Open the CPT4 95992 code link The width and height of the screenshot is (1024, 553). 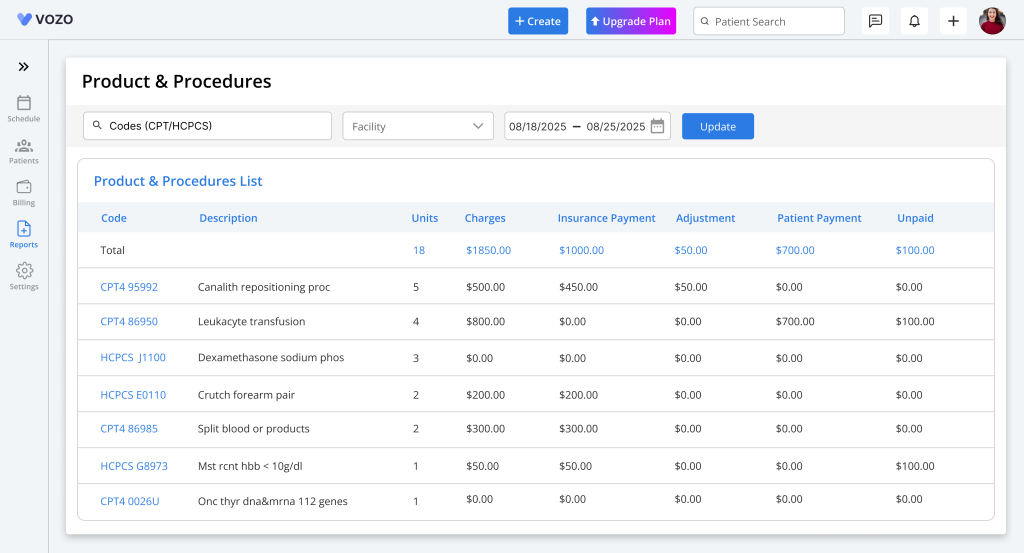click(129, 287)
